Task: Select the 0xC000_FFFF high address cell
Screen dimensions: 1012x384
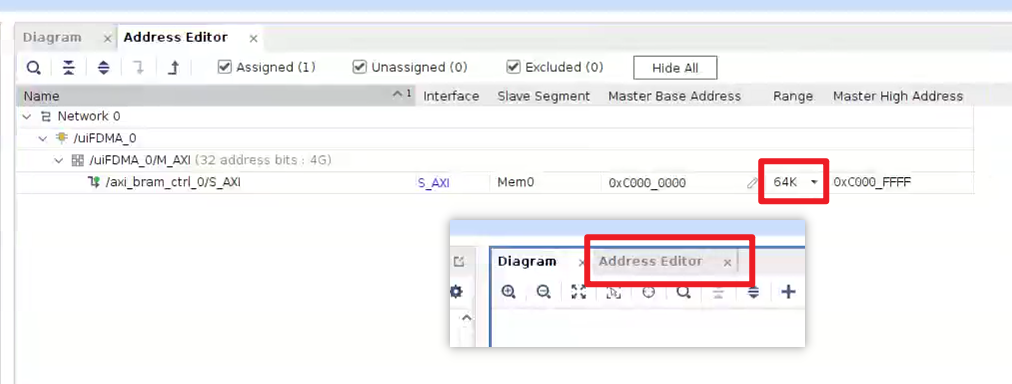Action: (x=872, y=183)
